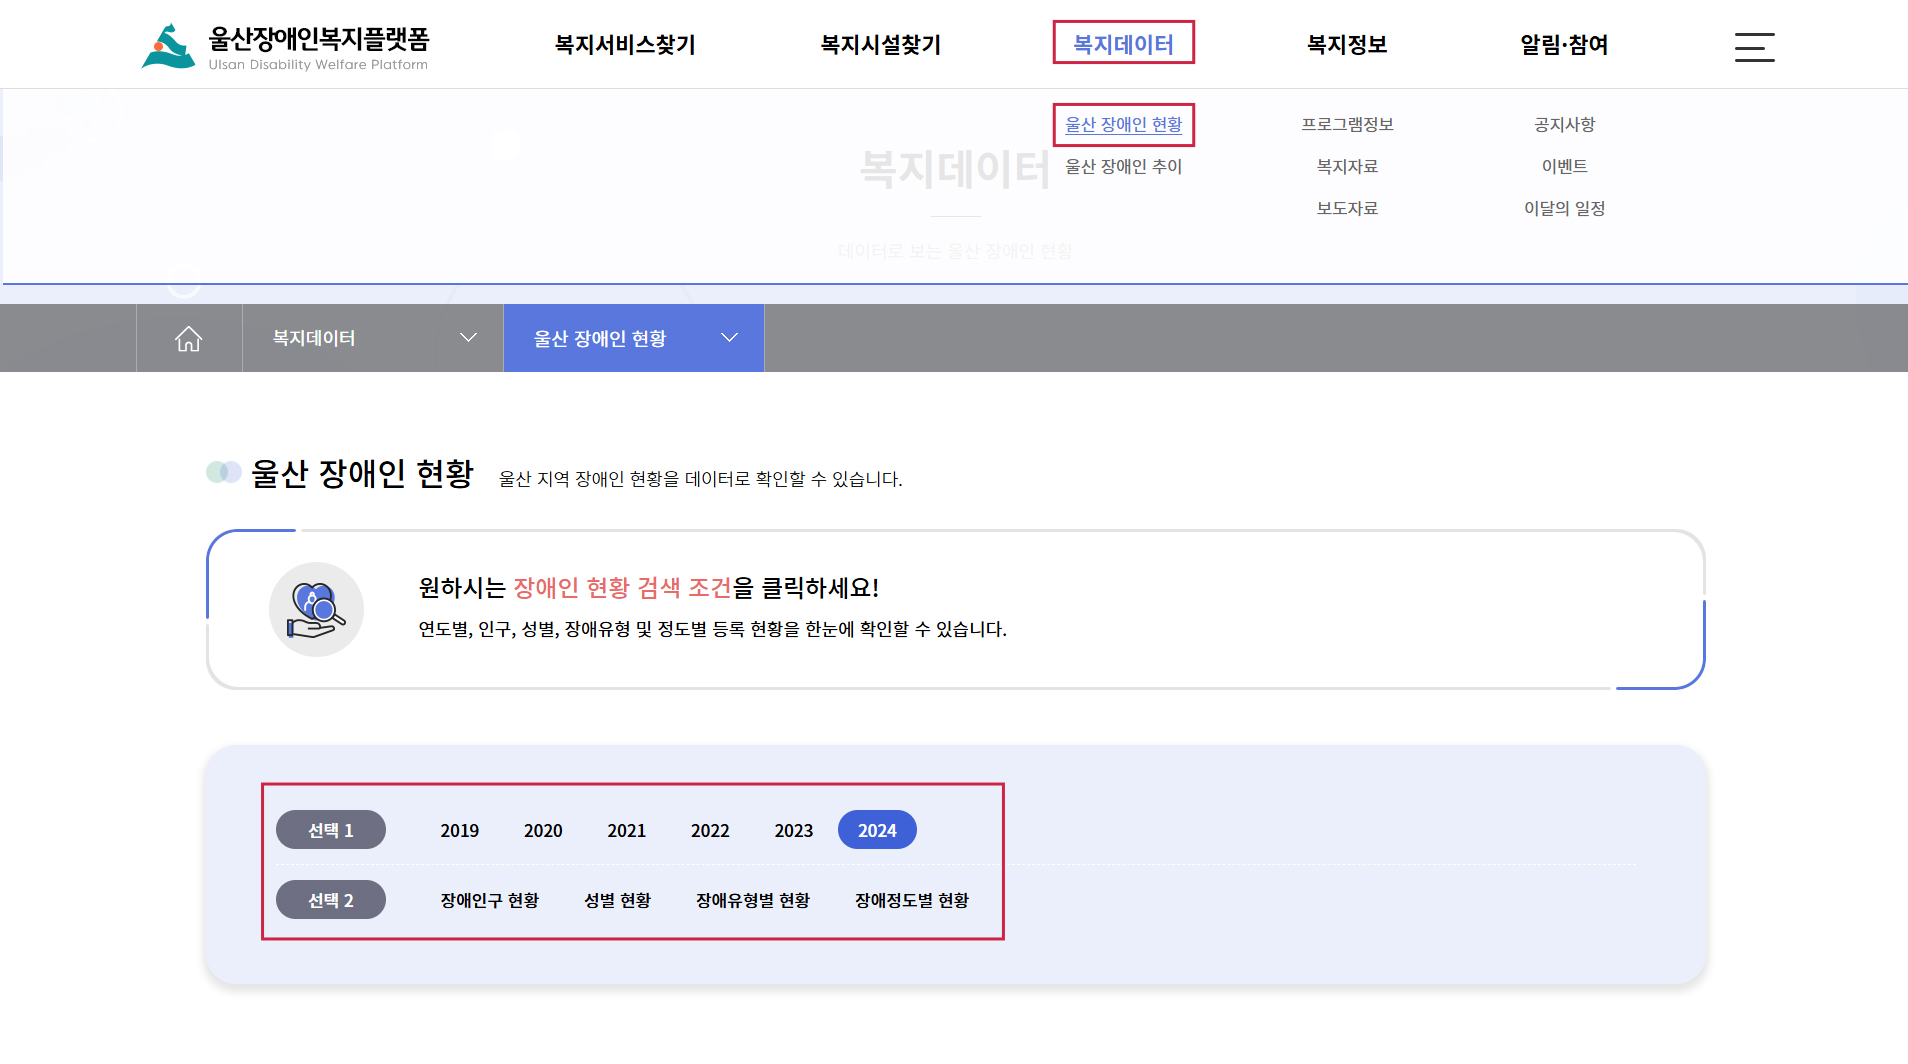
Task: Choose the 2024 year option
Action: [x=877, y=831]
